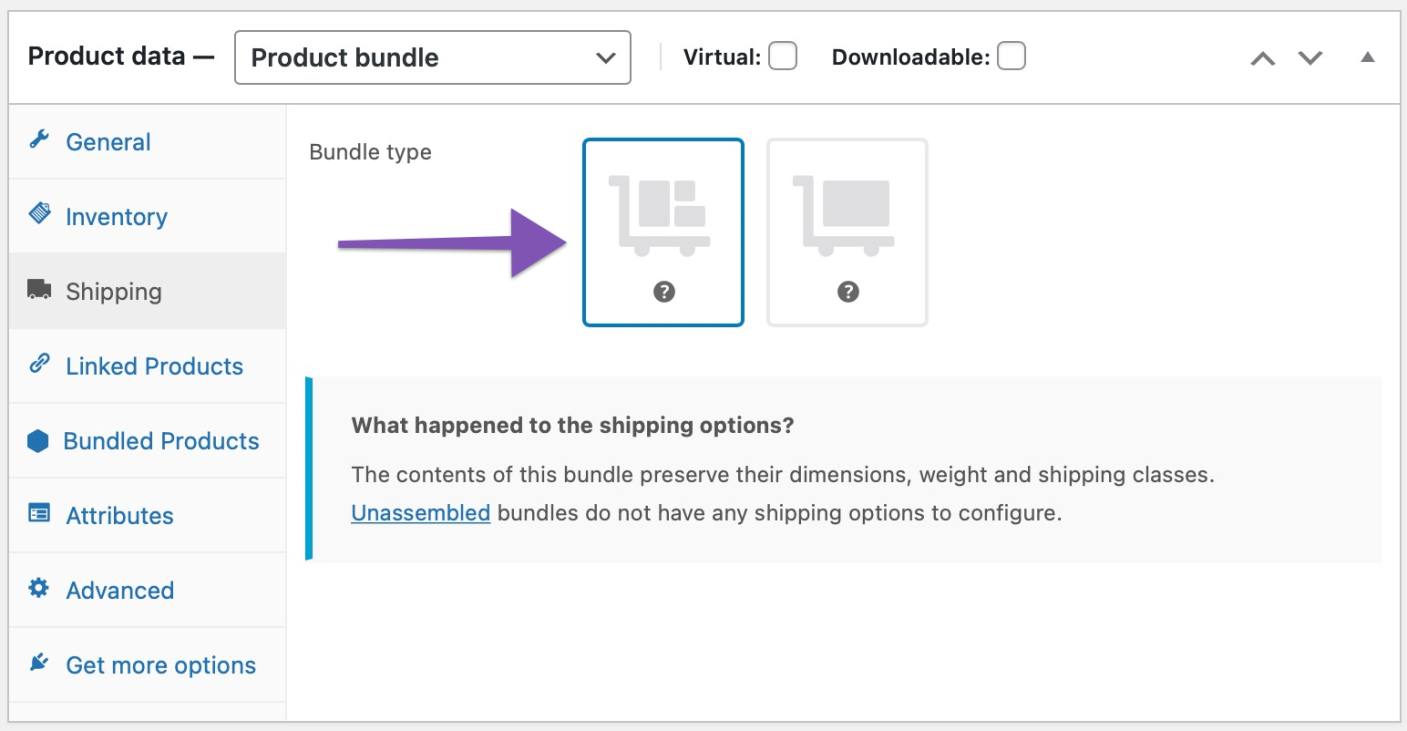Collapse the Product data panel
The height and width of the screenshot is (731, 1407).
(x=1369, y=57)
